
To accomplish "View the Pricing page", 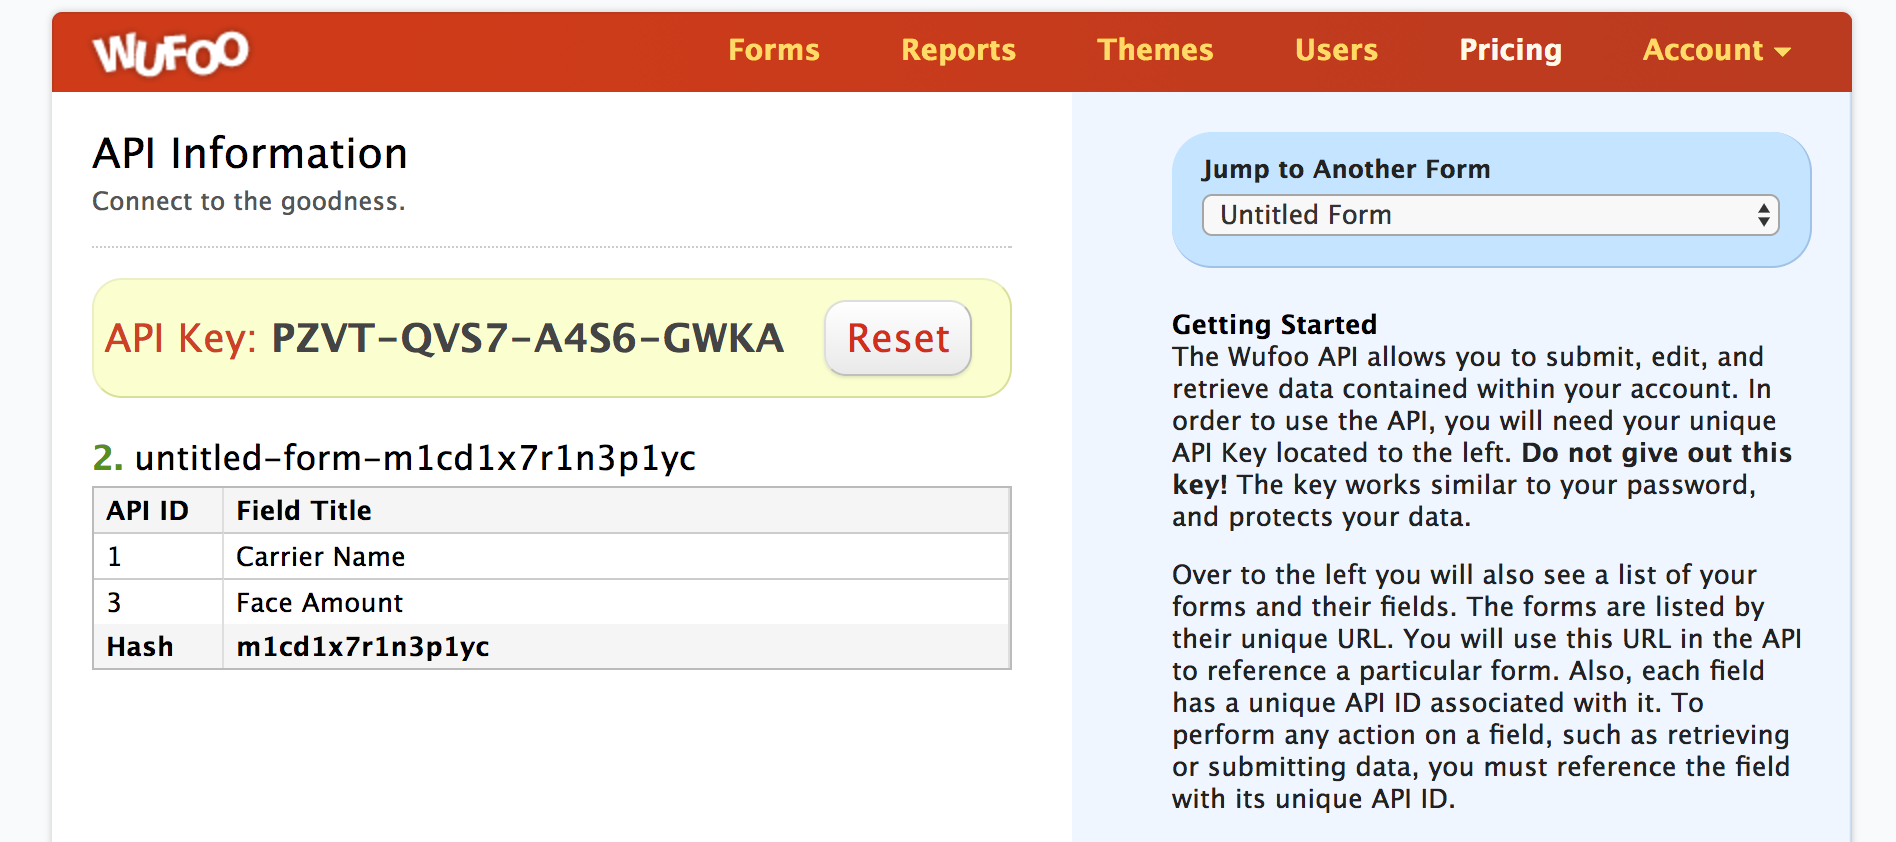I will [x=1510, y=50].
